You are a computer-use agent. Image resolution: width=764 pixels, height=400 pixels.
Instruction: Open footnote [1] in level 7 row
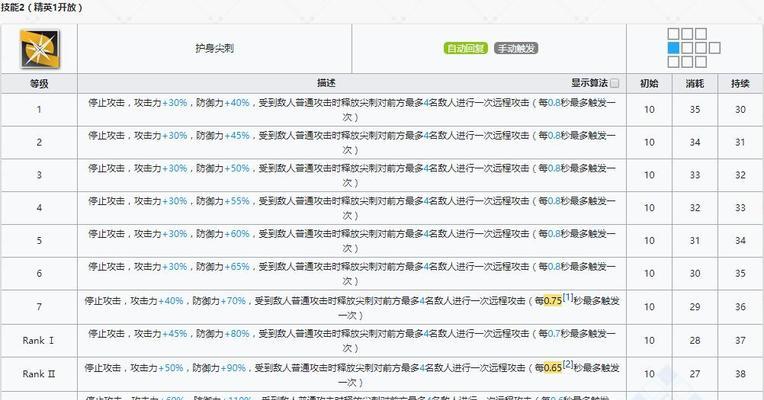(x=568, y=297)
